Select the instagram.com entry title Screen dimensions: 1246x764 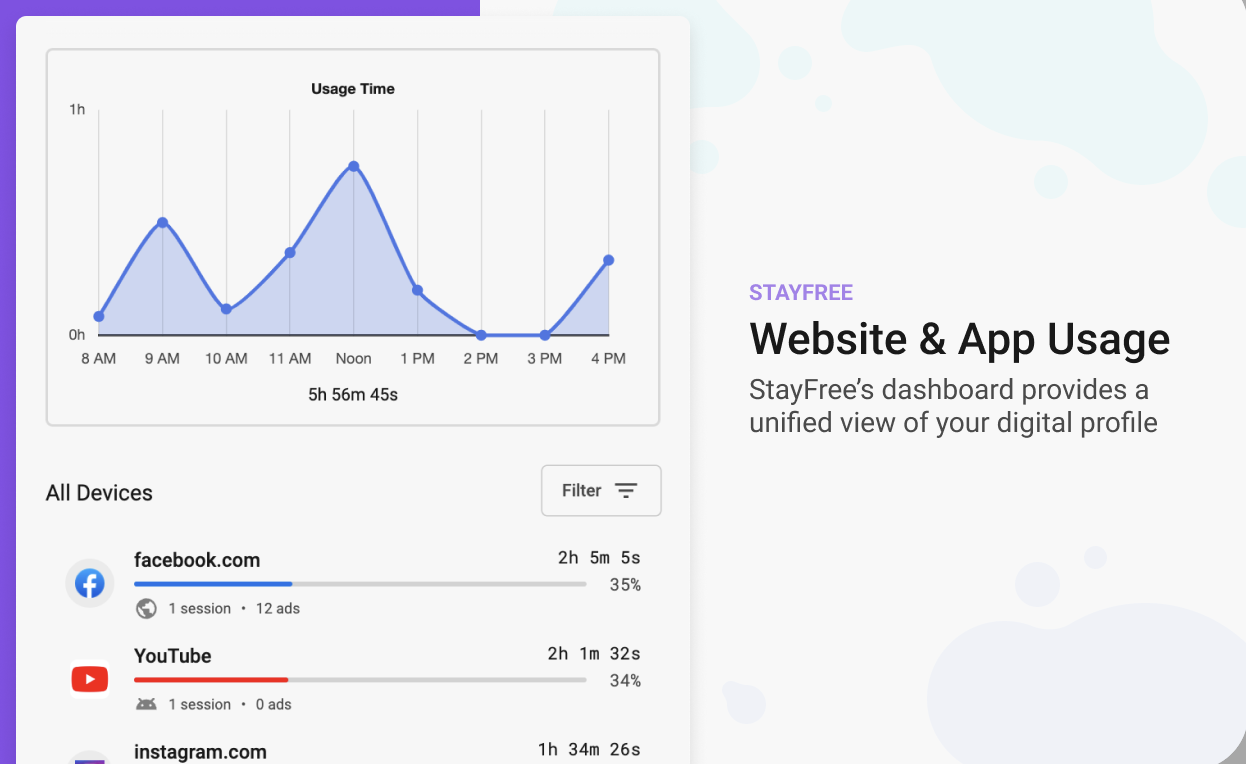pos(200,752)
